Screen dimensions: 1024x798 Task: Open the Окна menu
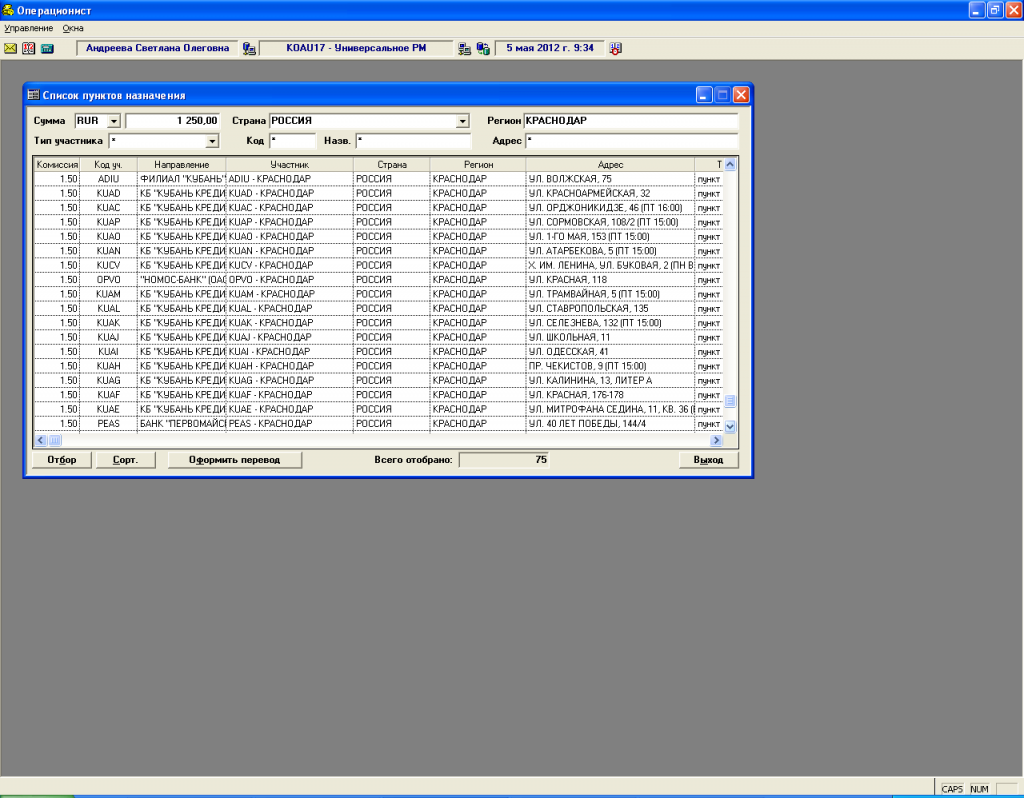click(73, 28)
